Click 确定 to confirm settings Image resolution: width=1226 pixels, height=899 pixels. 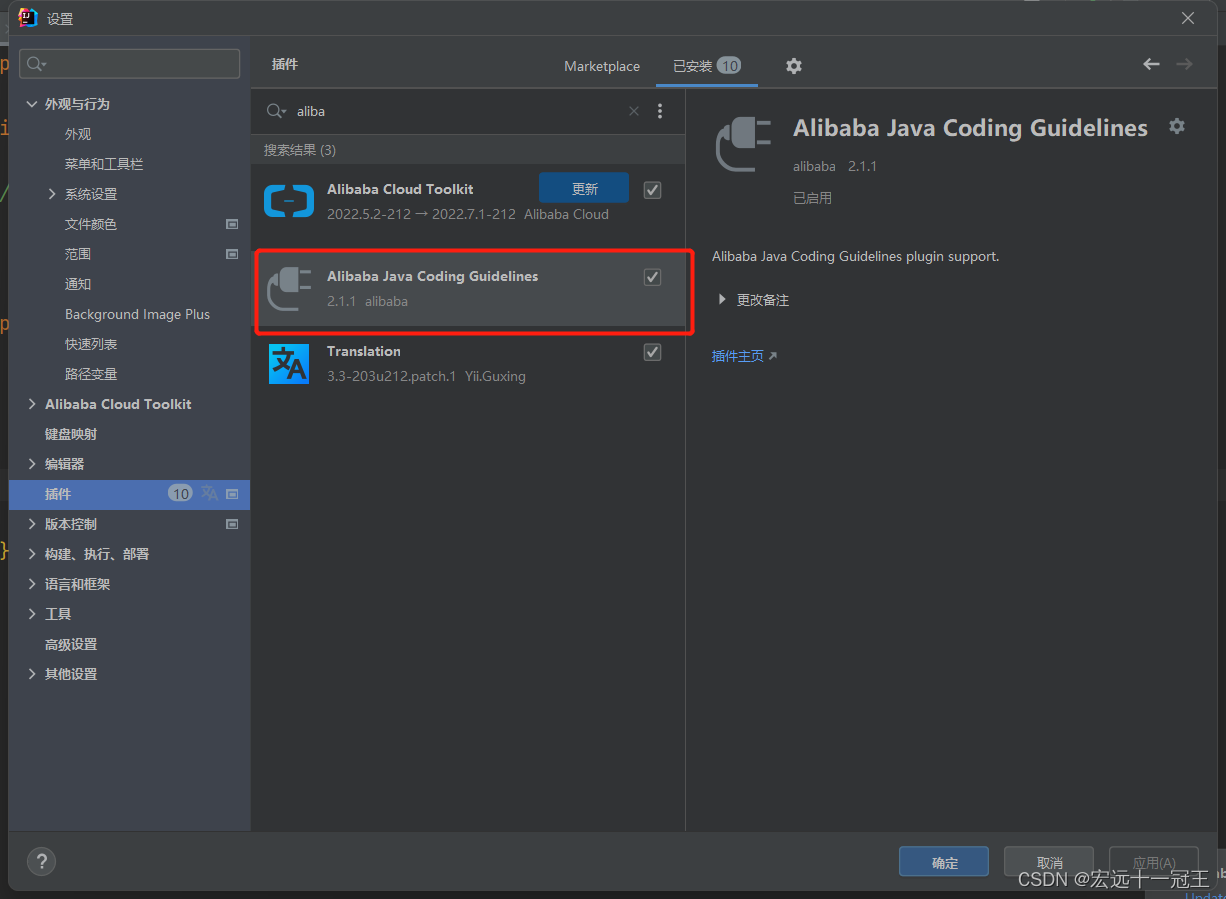944,862
